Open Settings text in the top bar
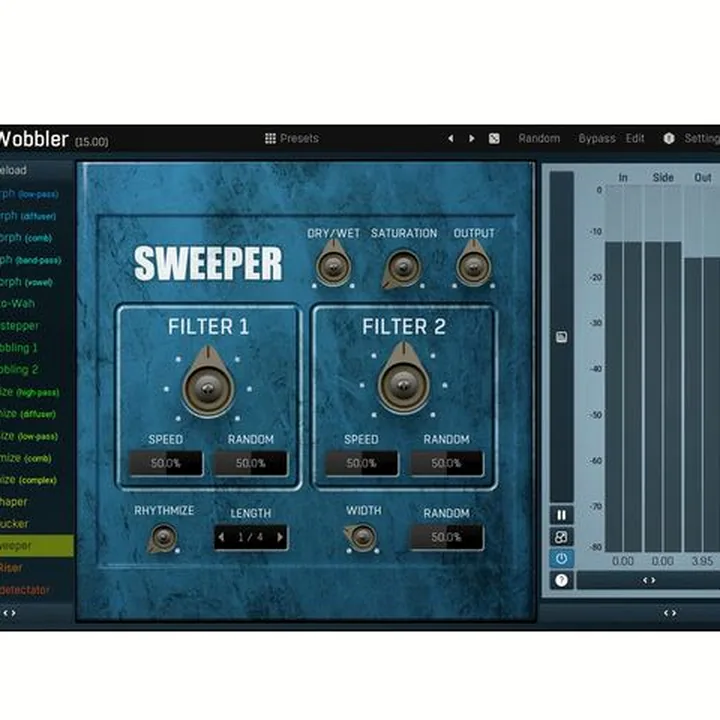Viewport: 720px width, 720px height. 702,138
